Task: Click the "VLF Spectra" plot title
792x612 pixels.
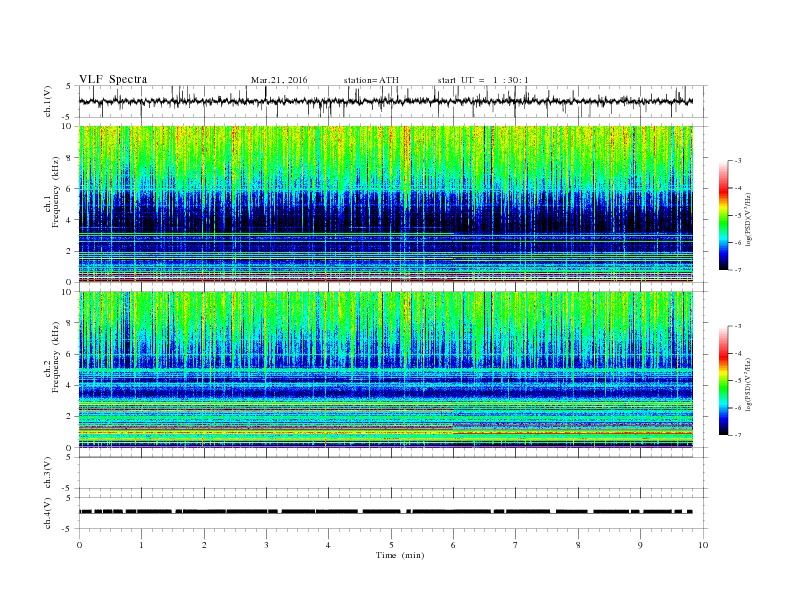Action: [113, 79]
